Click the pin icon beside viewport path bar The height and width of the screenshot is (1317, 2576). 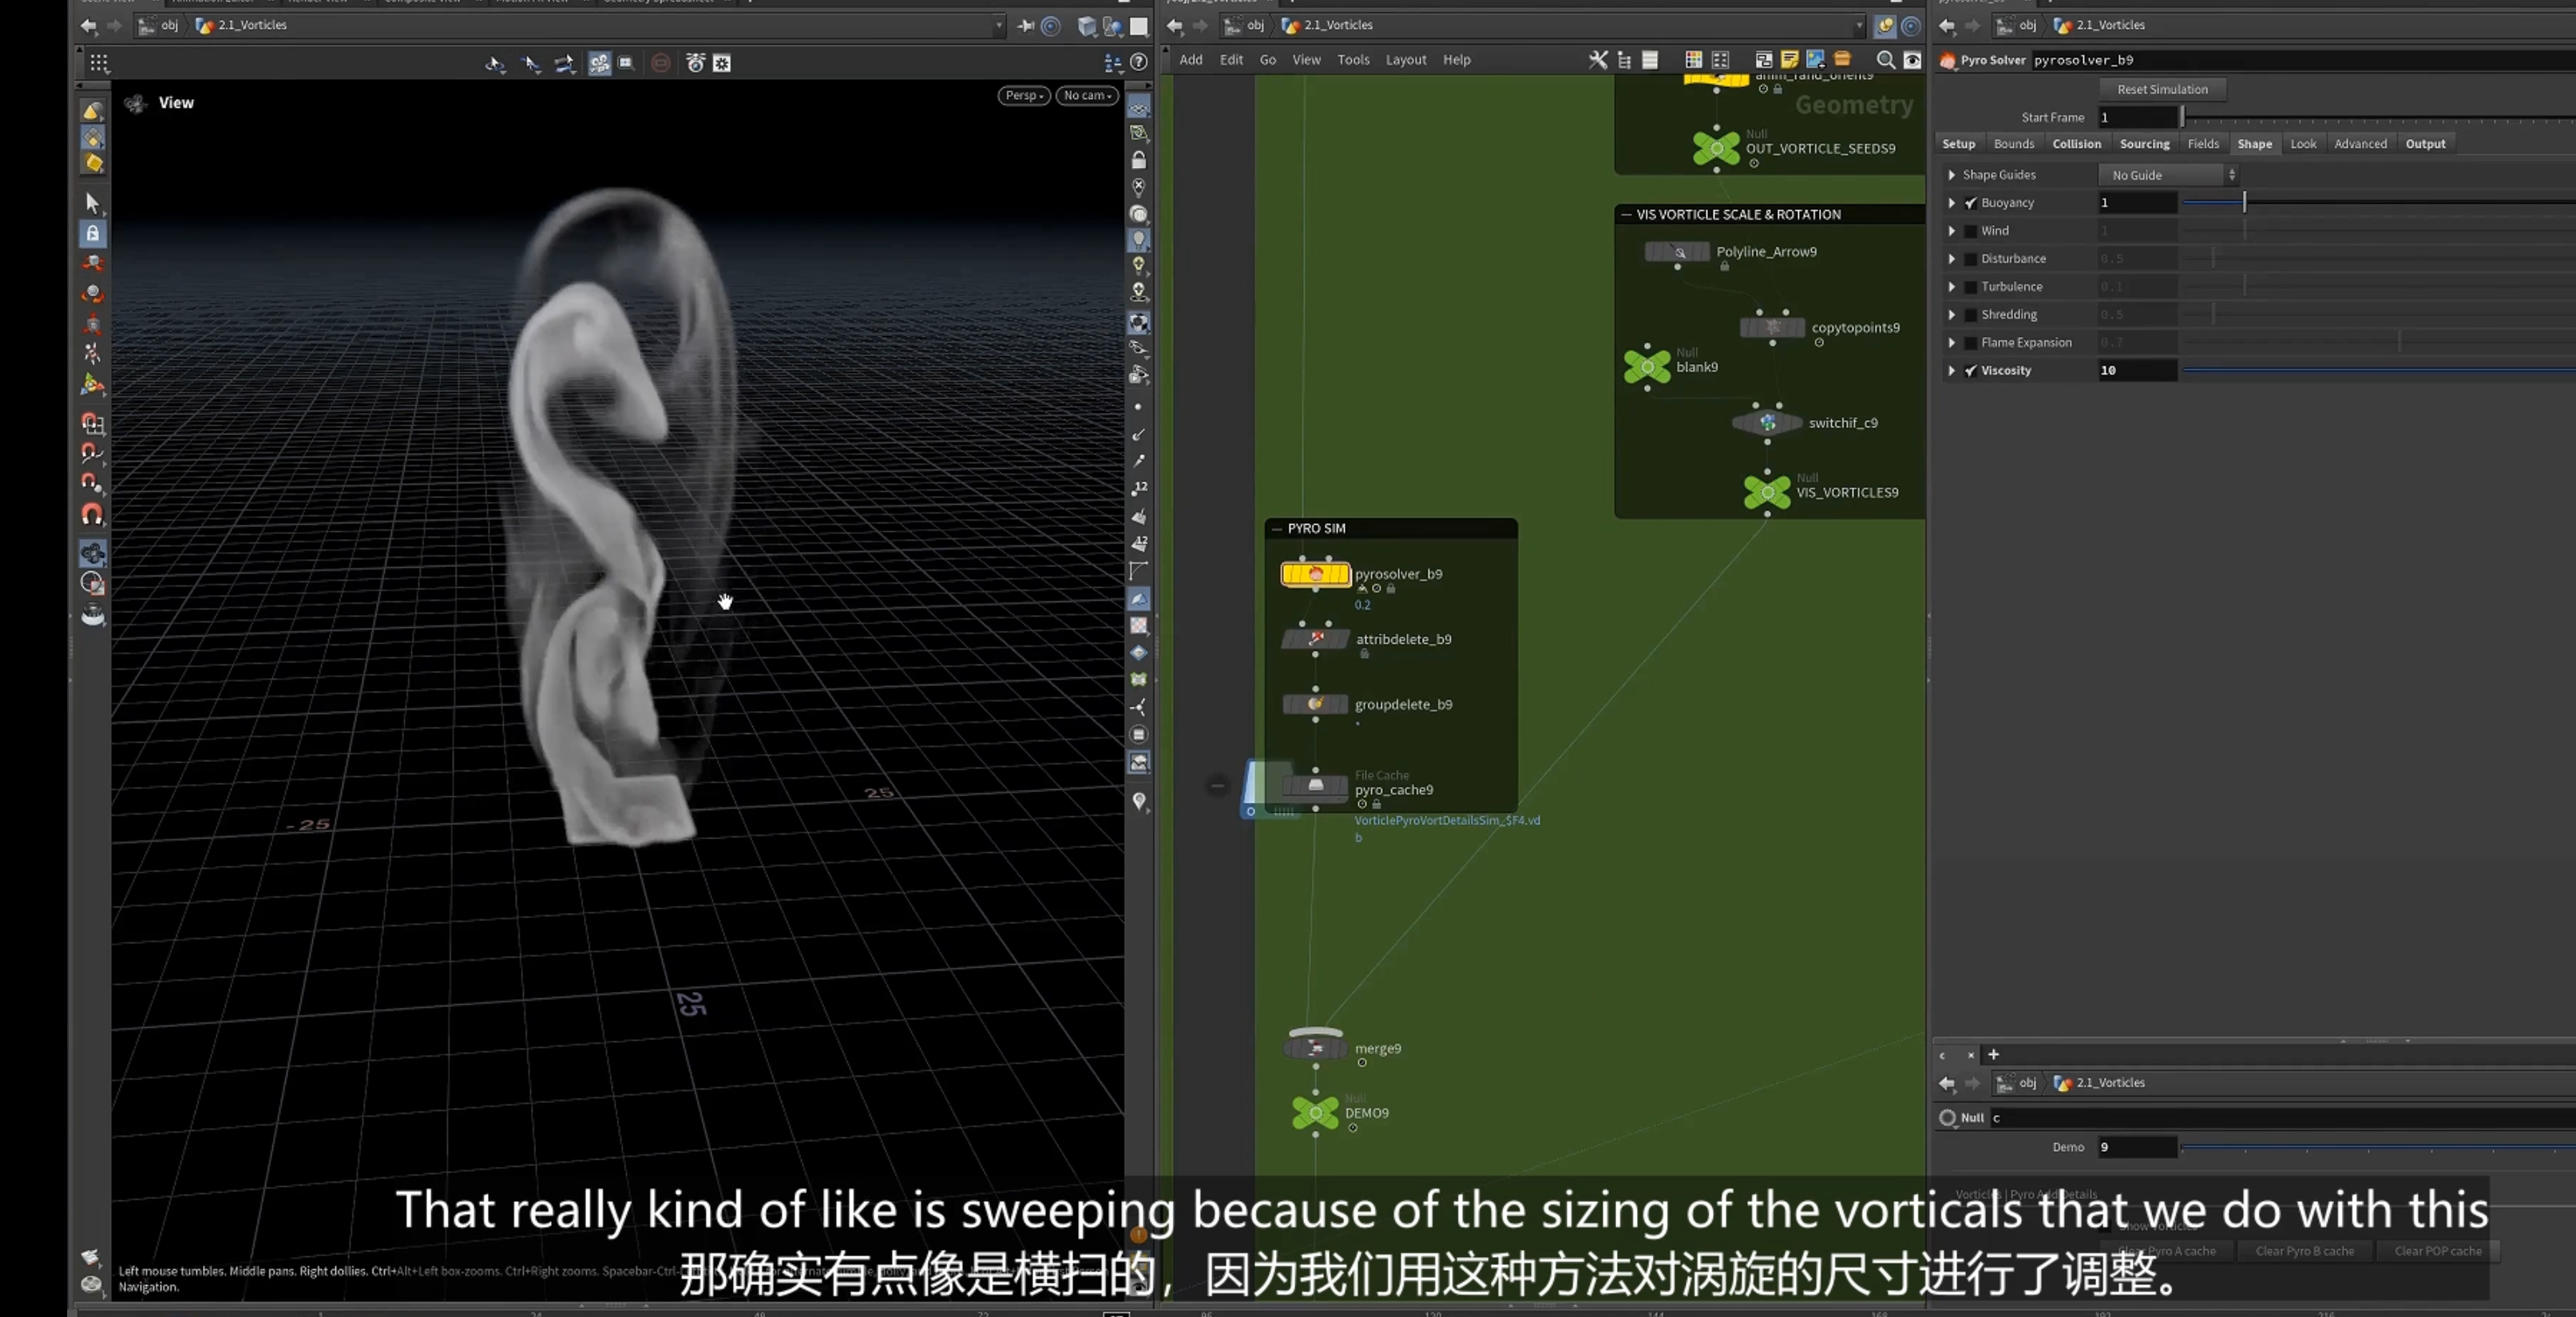click(1026, 26)
